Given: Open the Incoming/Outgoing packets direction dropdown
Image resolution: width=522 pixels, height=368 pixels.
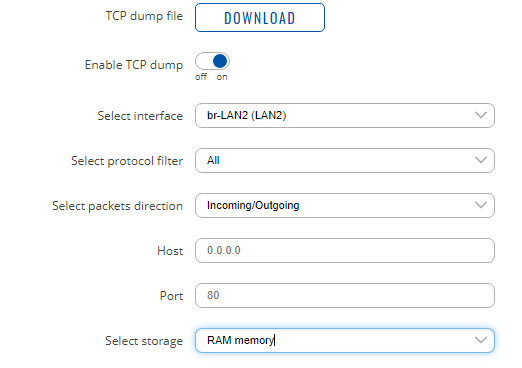Looking at the screenshot, I should coord(345,205).
